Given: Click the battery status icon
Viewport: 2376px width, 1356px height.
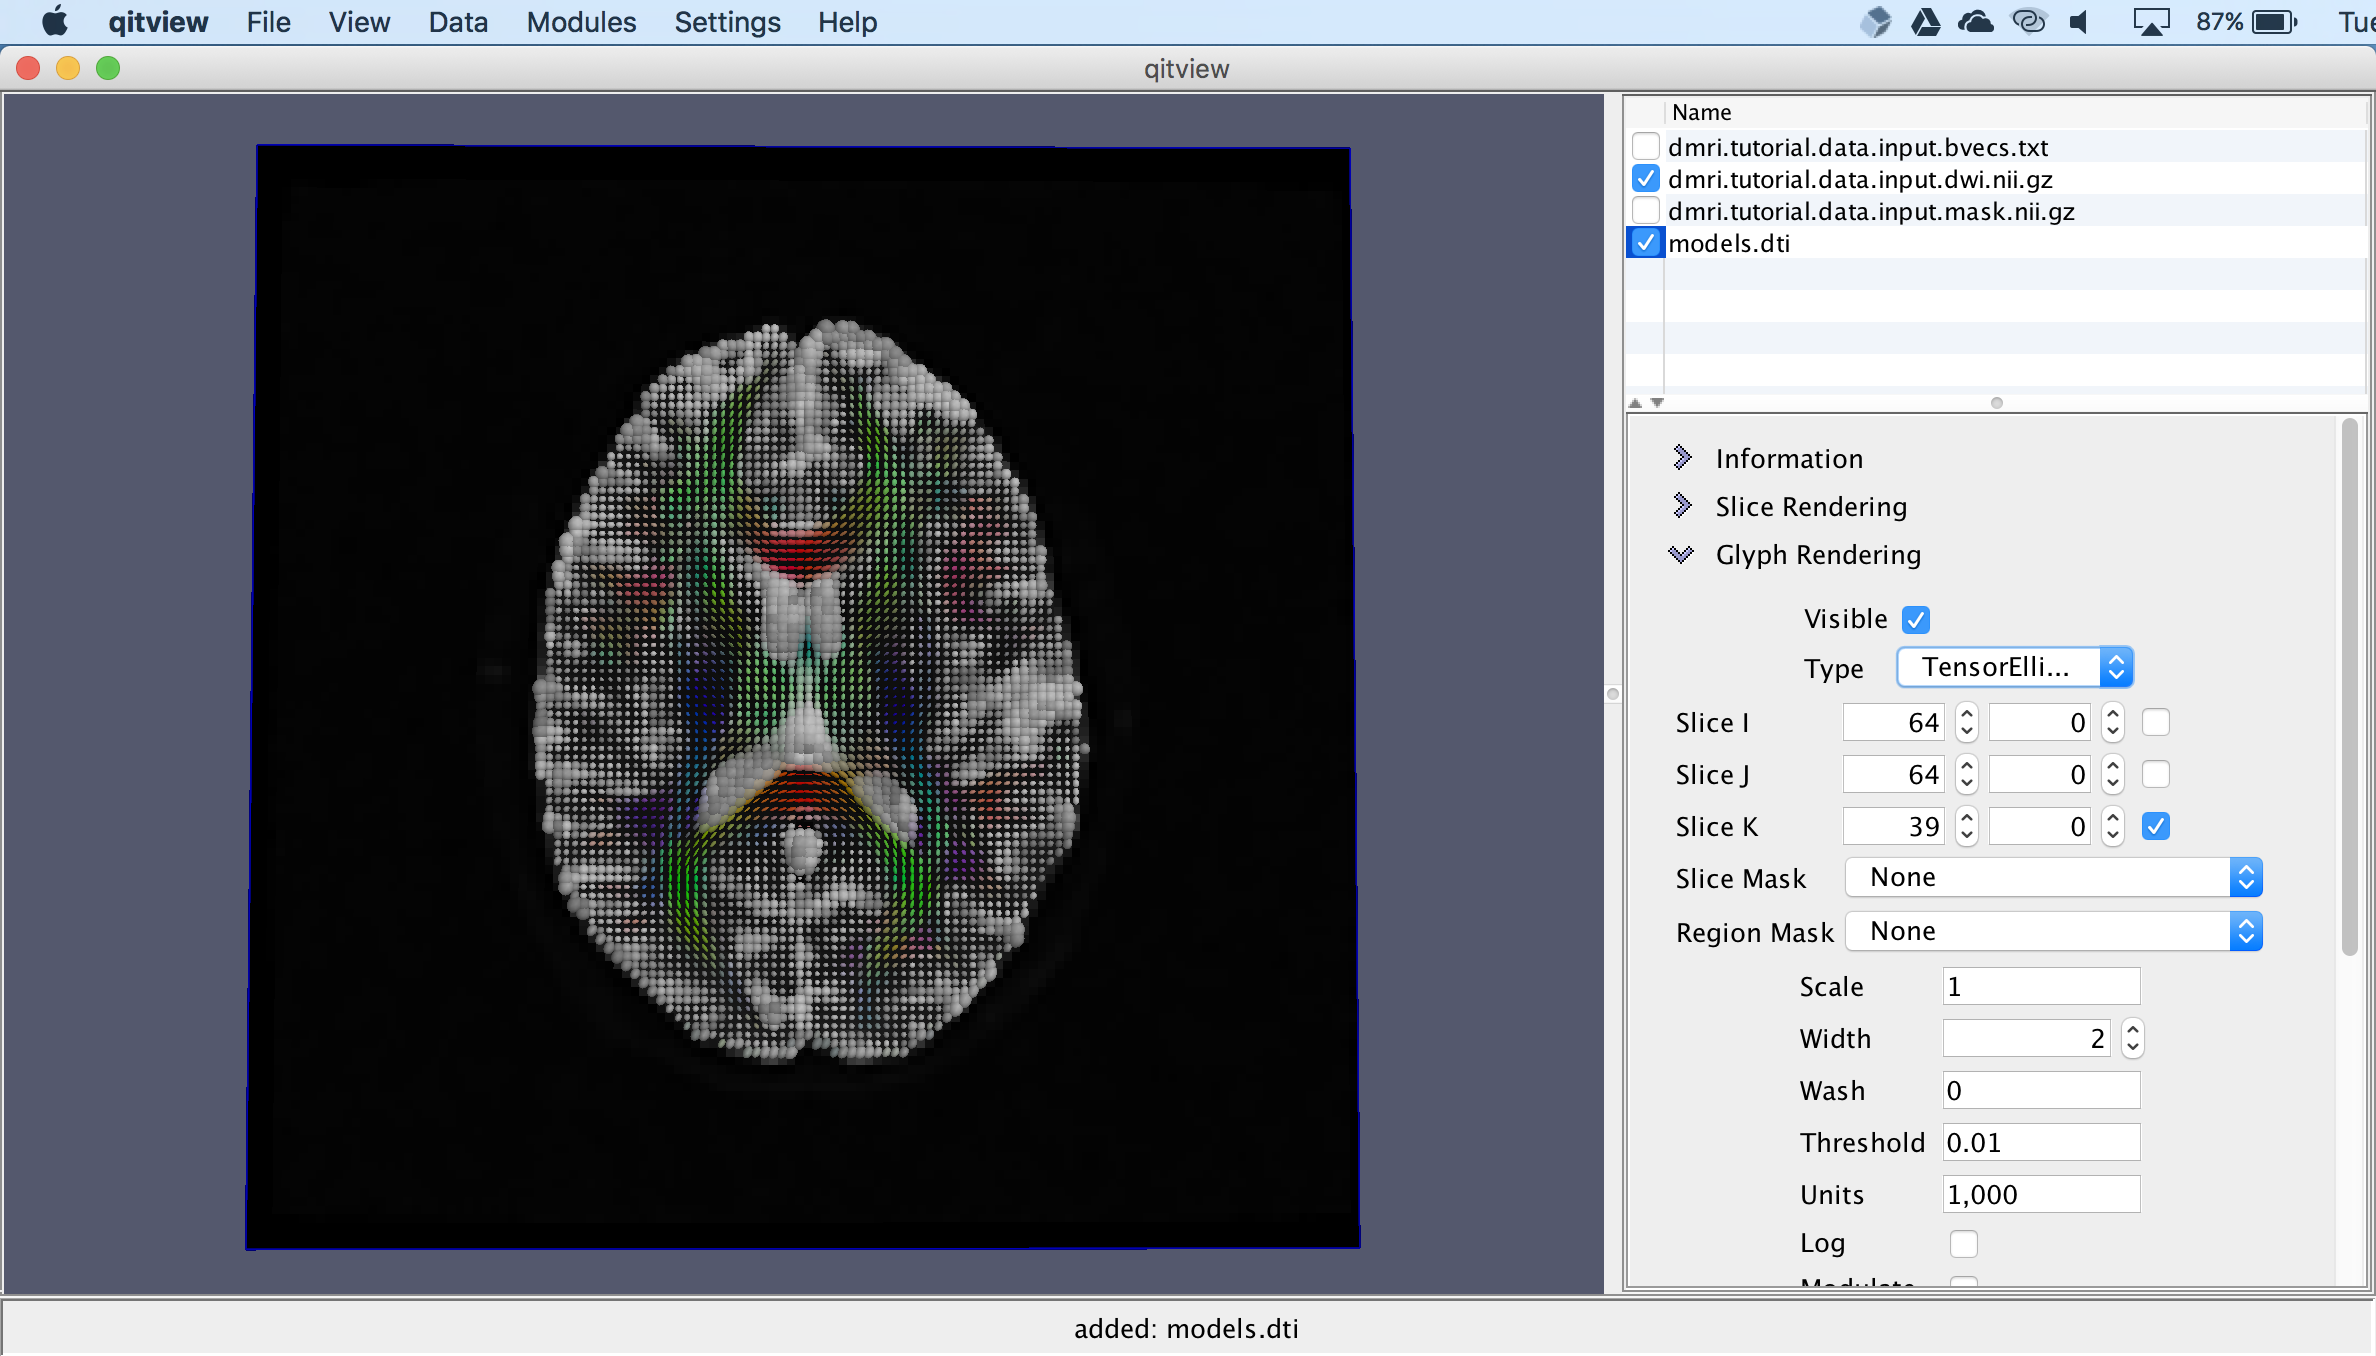Looking at the screenshot, I should (2274, 22).
